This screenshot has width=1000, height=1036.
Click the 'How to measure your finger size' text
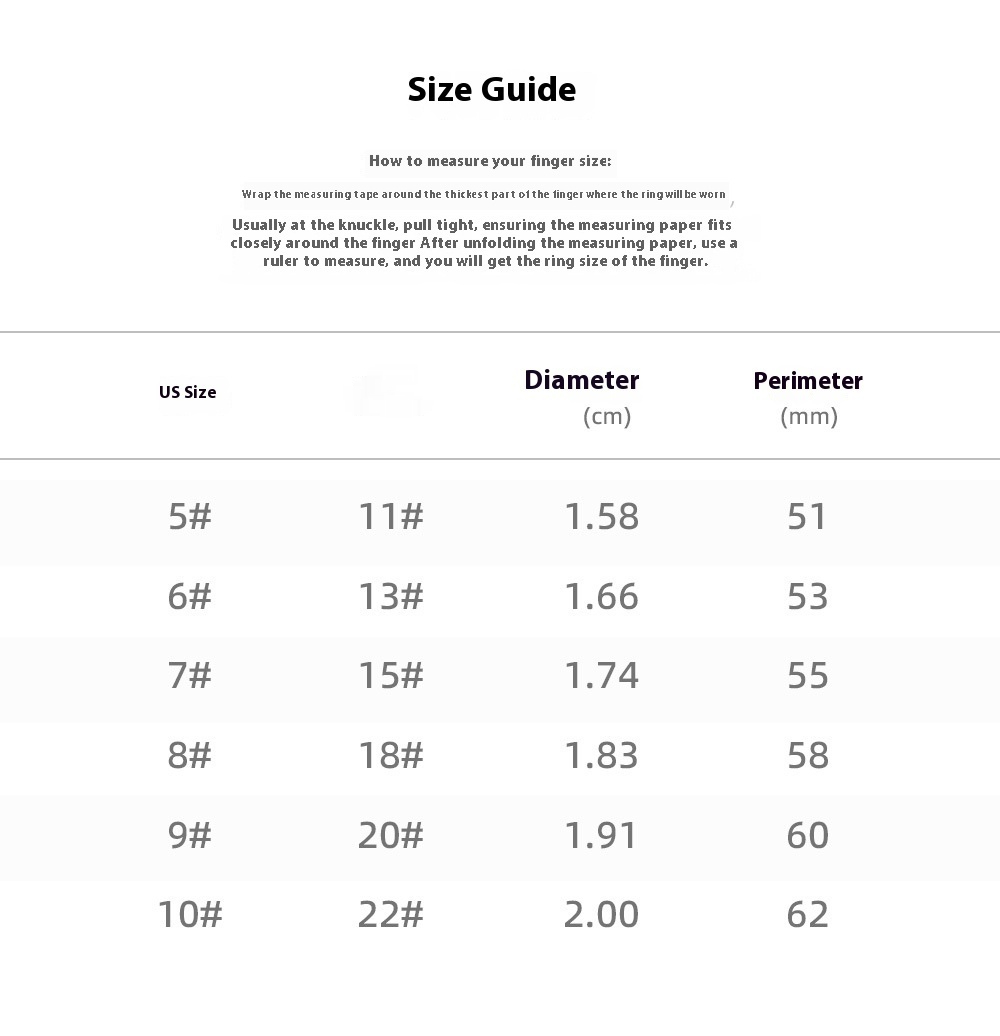coord(490,161)
